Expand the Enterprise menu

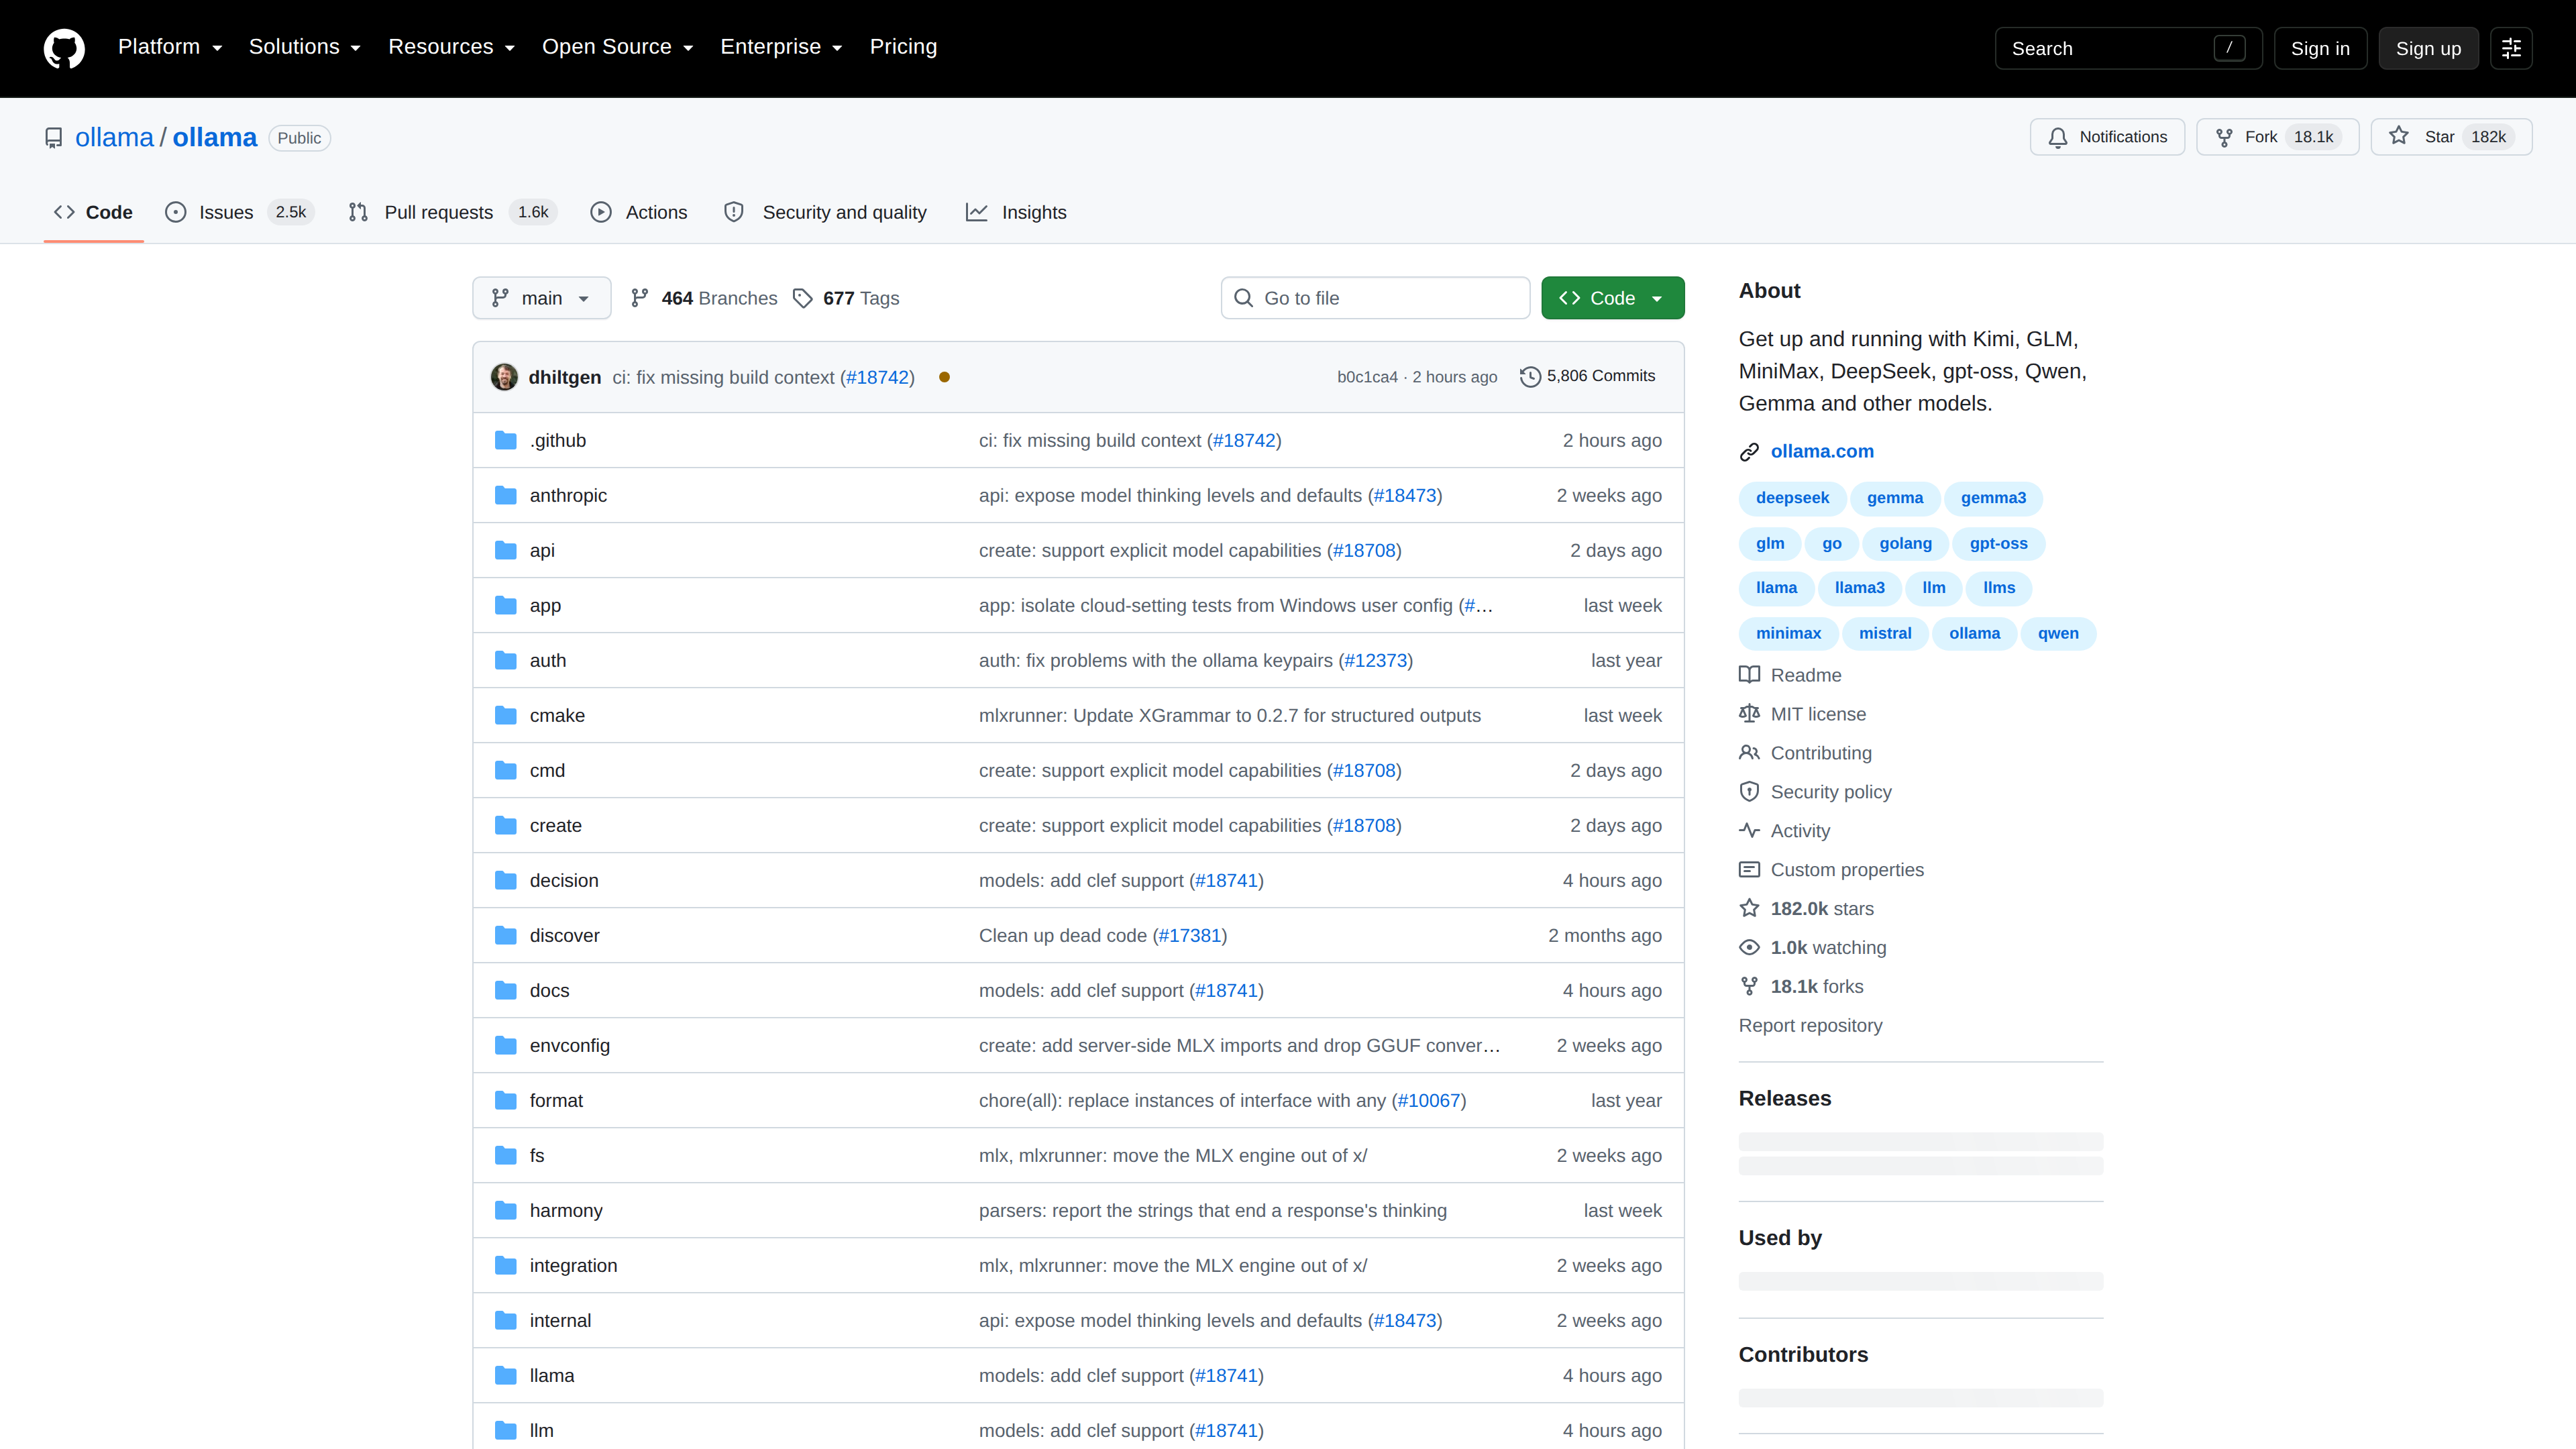[781, 47]
